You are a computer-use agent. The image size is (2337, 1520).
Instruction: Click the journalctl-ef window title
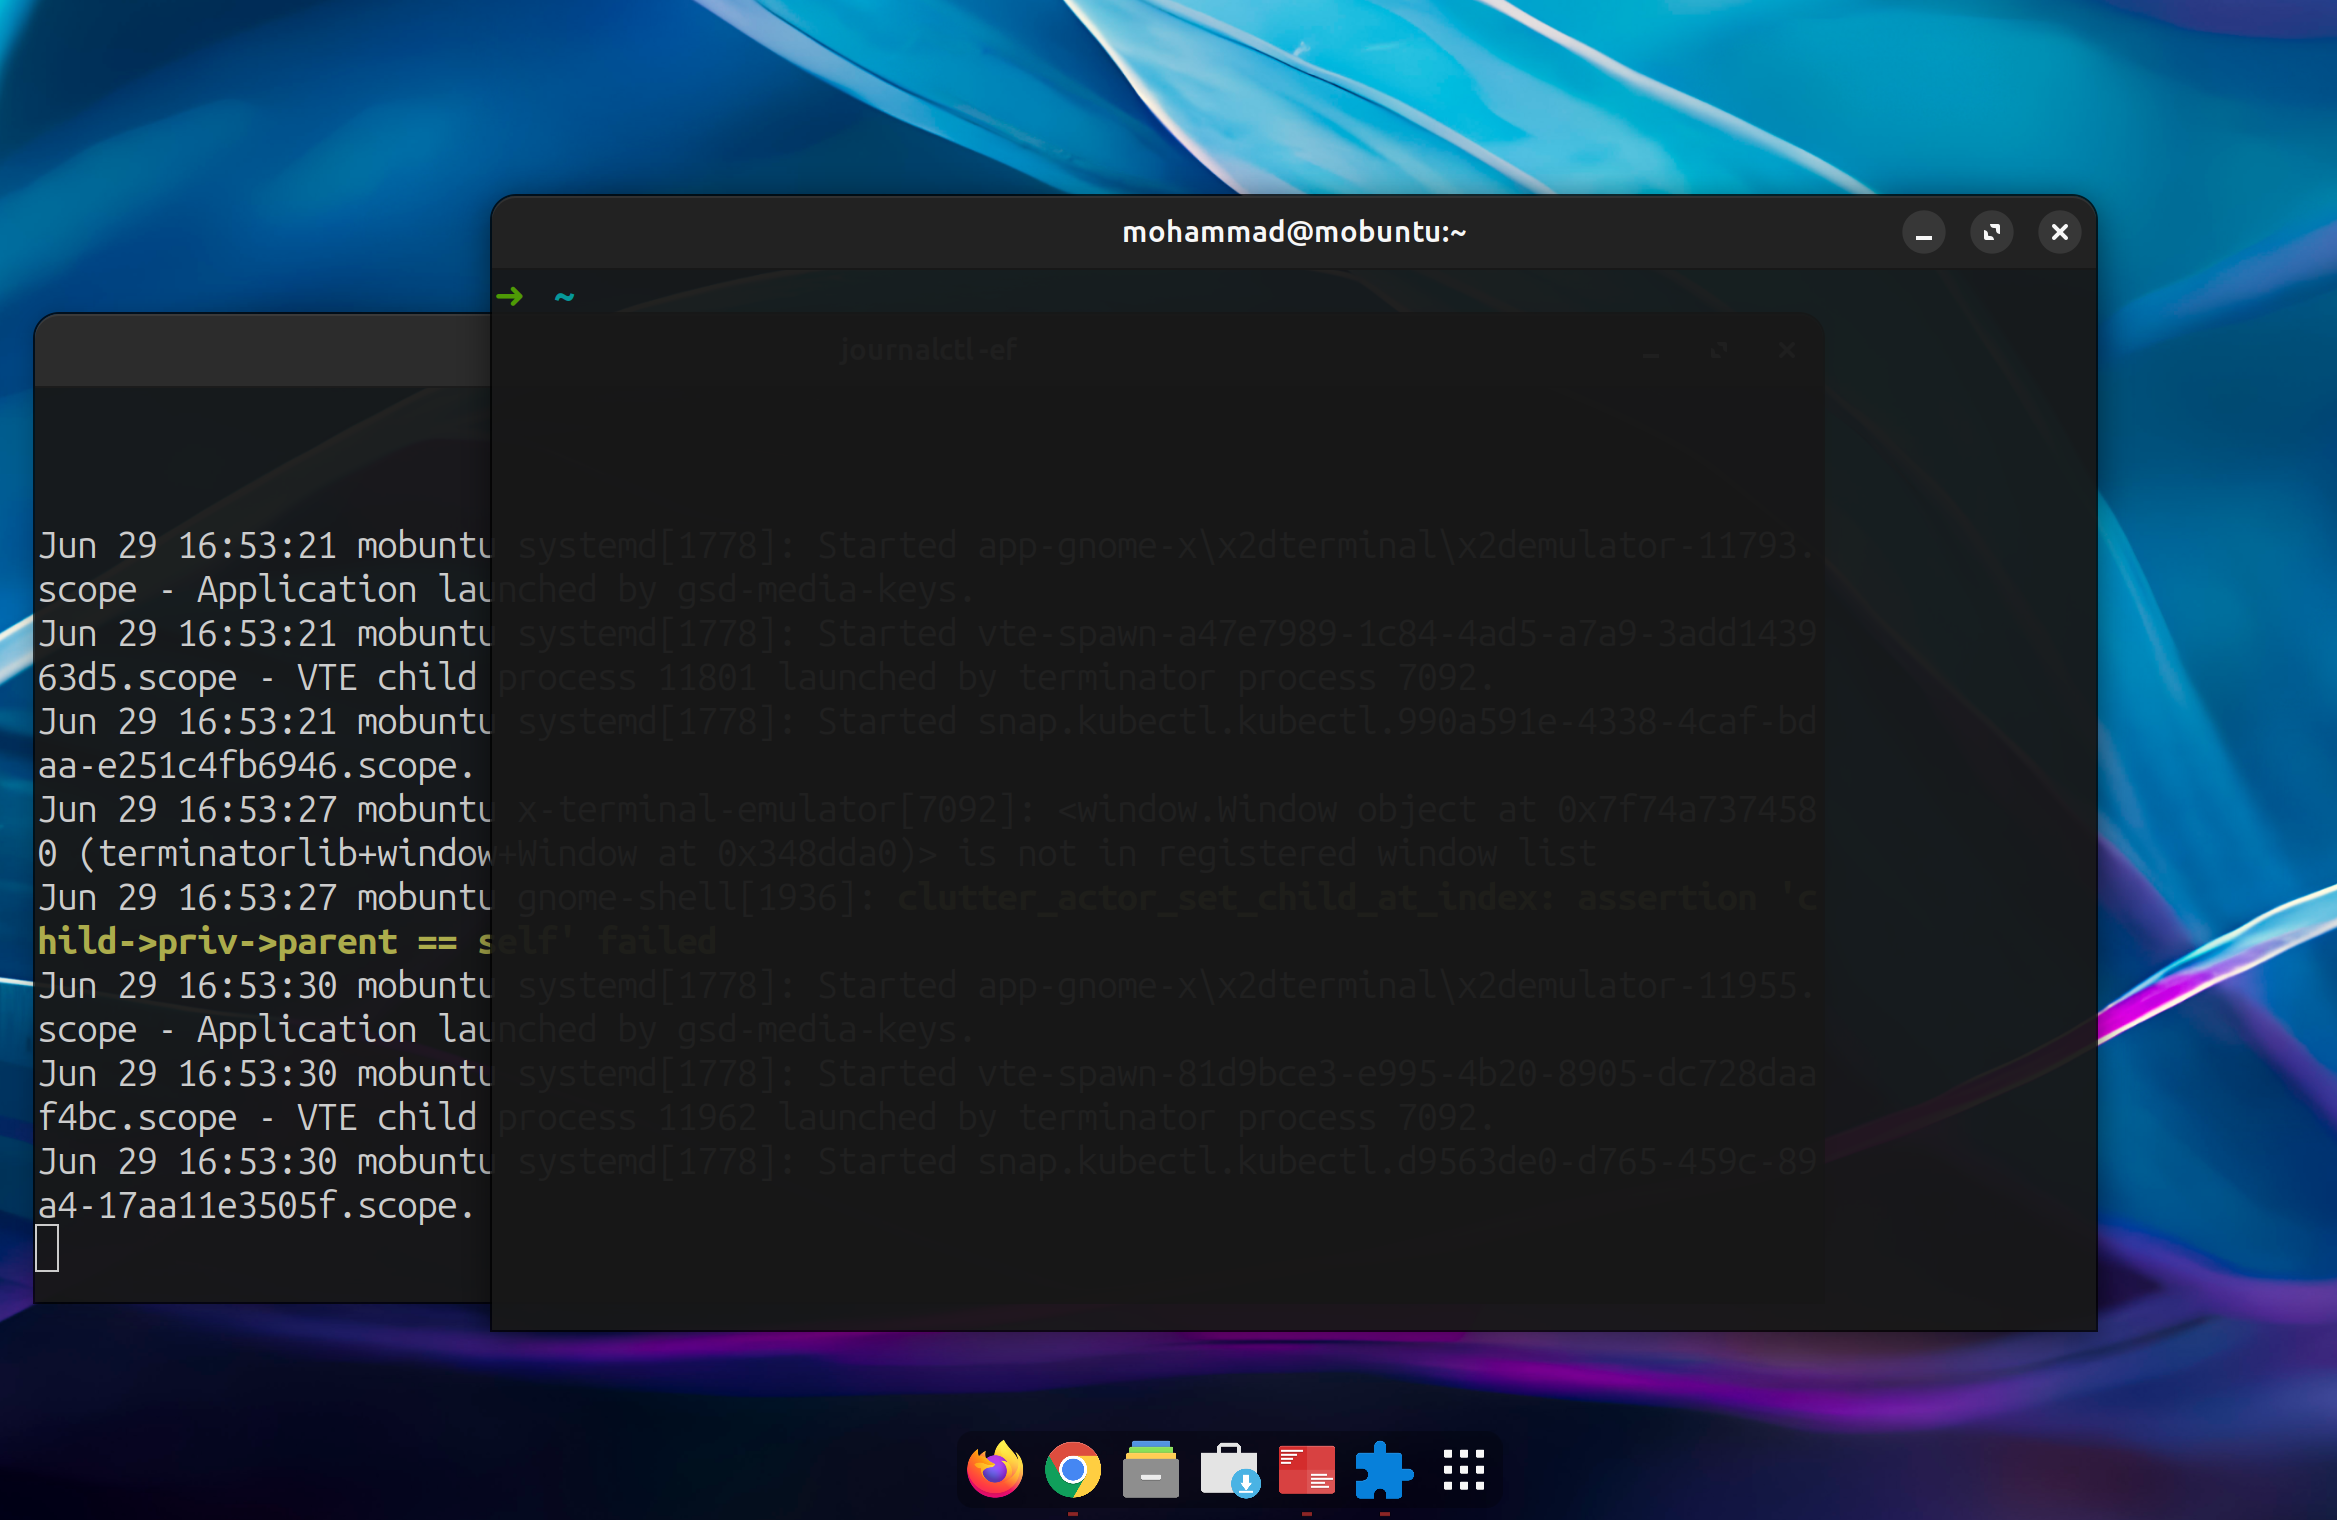coord(928,350)
